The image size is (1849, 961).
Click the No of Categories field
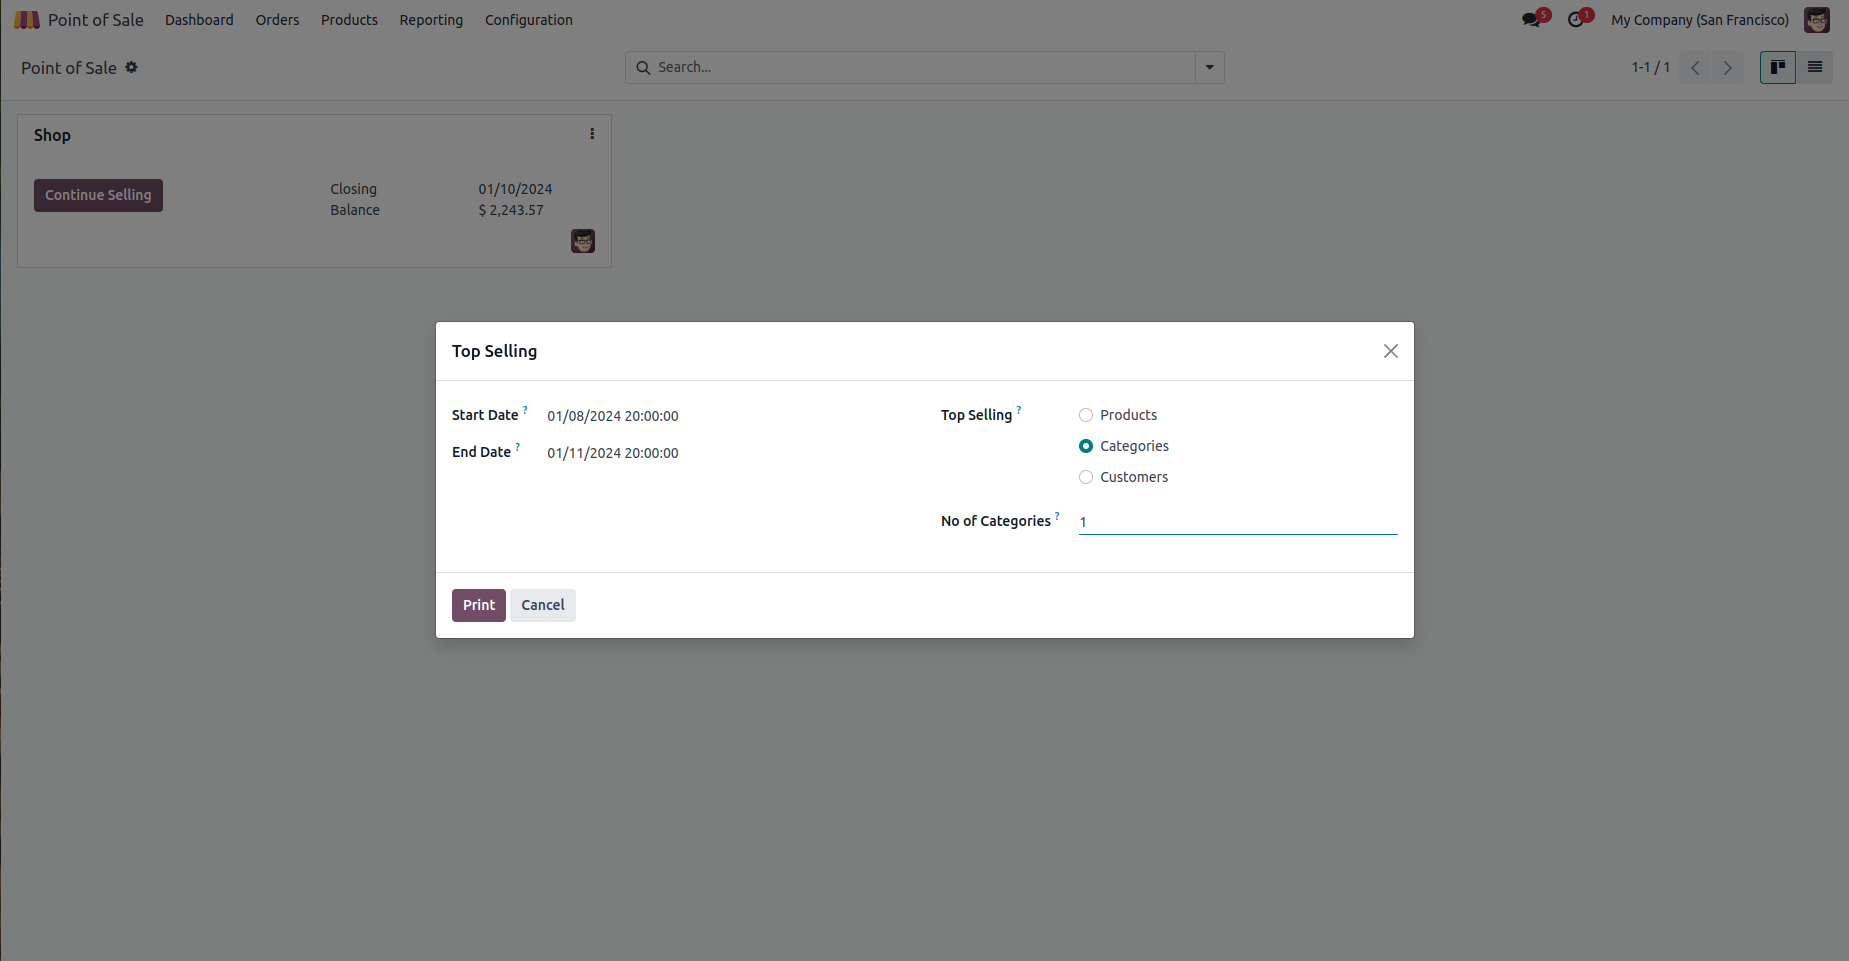(1237, 522)
